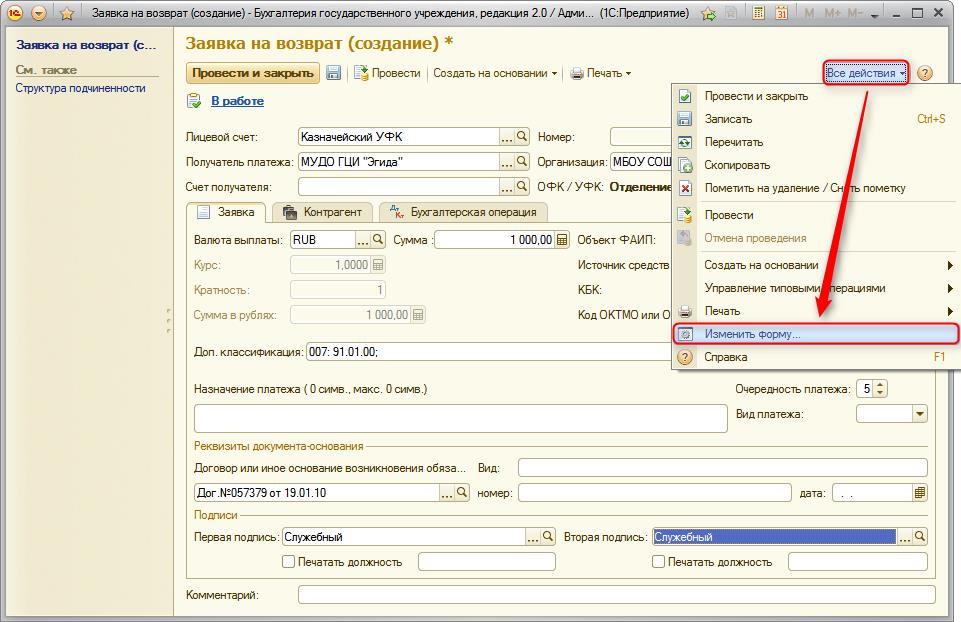The width and height of the screenshot is (961, 622).
Task: Search Валюта выплаты with magnifier icon
Action: 378,240
